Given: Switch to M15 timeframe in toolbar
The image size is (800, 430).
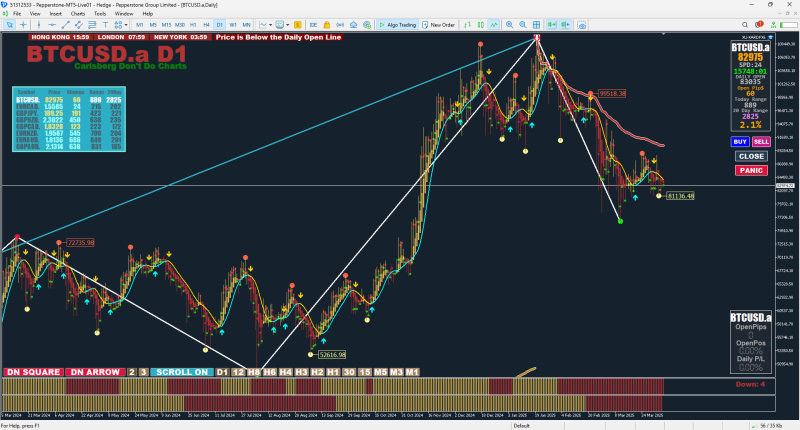Looking at the screenshot, I should [166, 24].
